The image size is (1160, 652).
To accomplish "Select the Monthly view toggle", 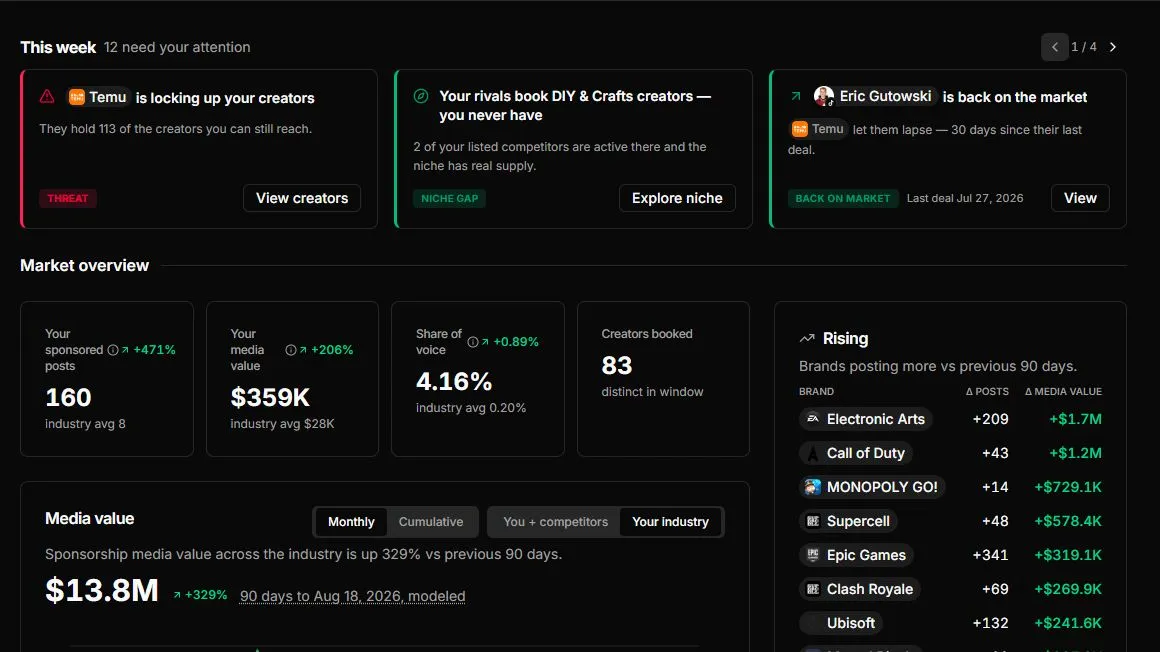I will (x=351, y=522).
